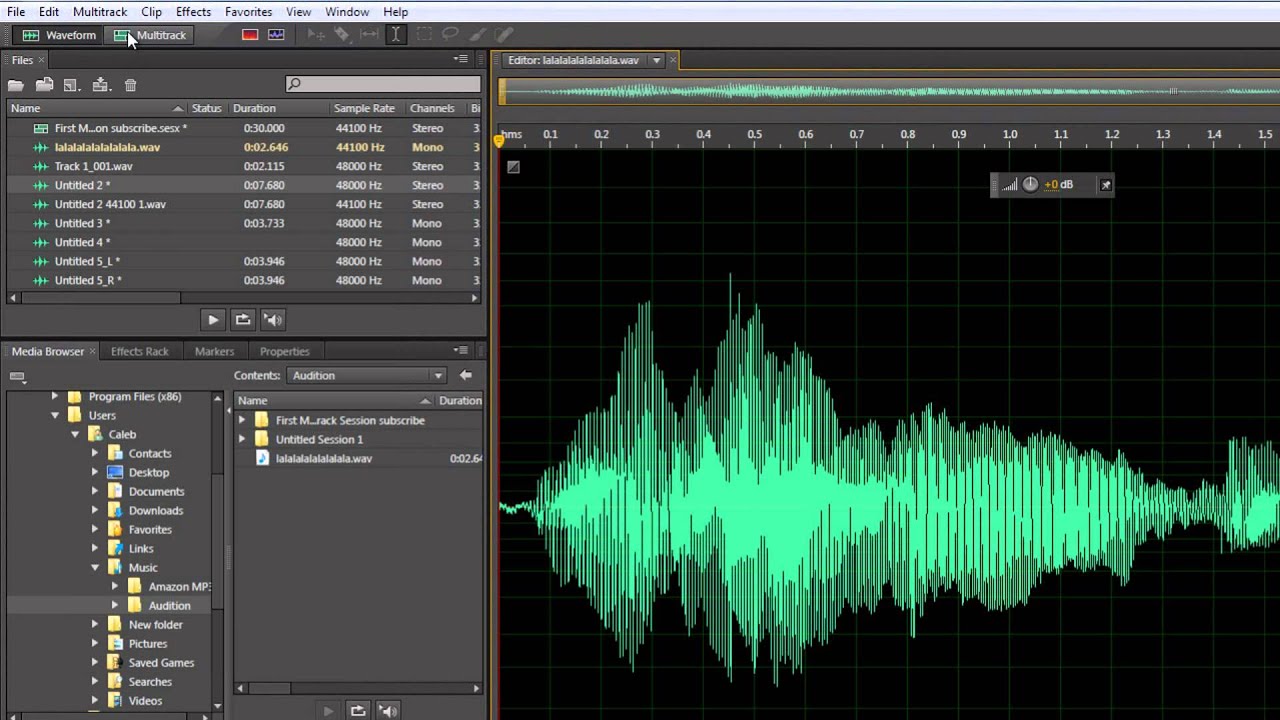Select the Audition folder in tree
1280x720 pixels.
tap(169, 606)
